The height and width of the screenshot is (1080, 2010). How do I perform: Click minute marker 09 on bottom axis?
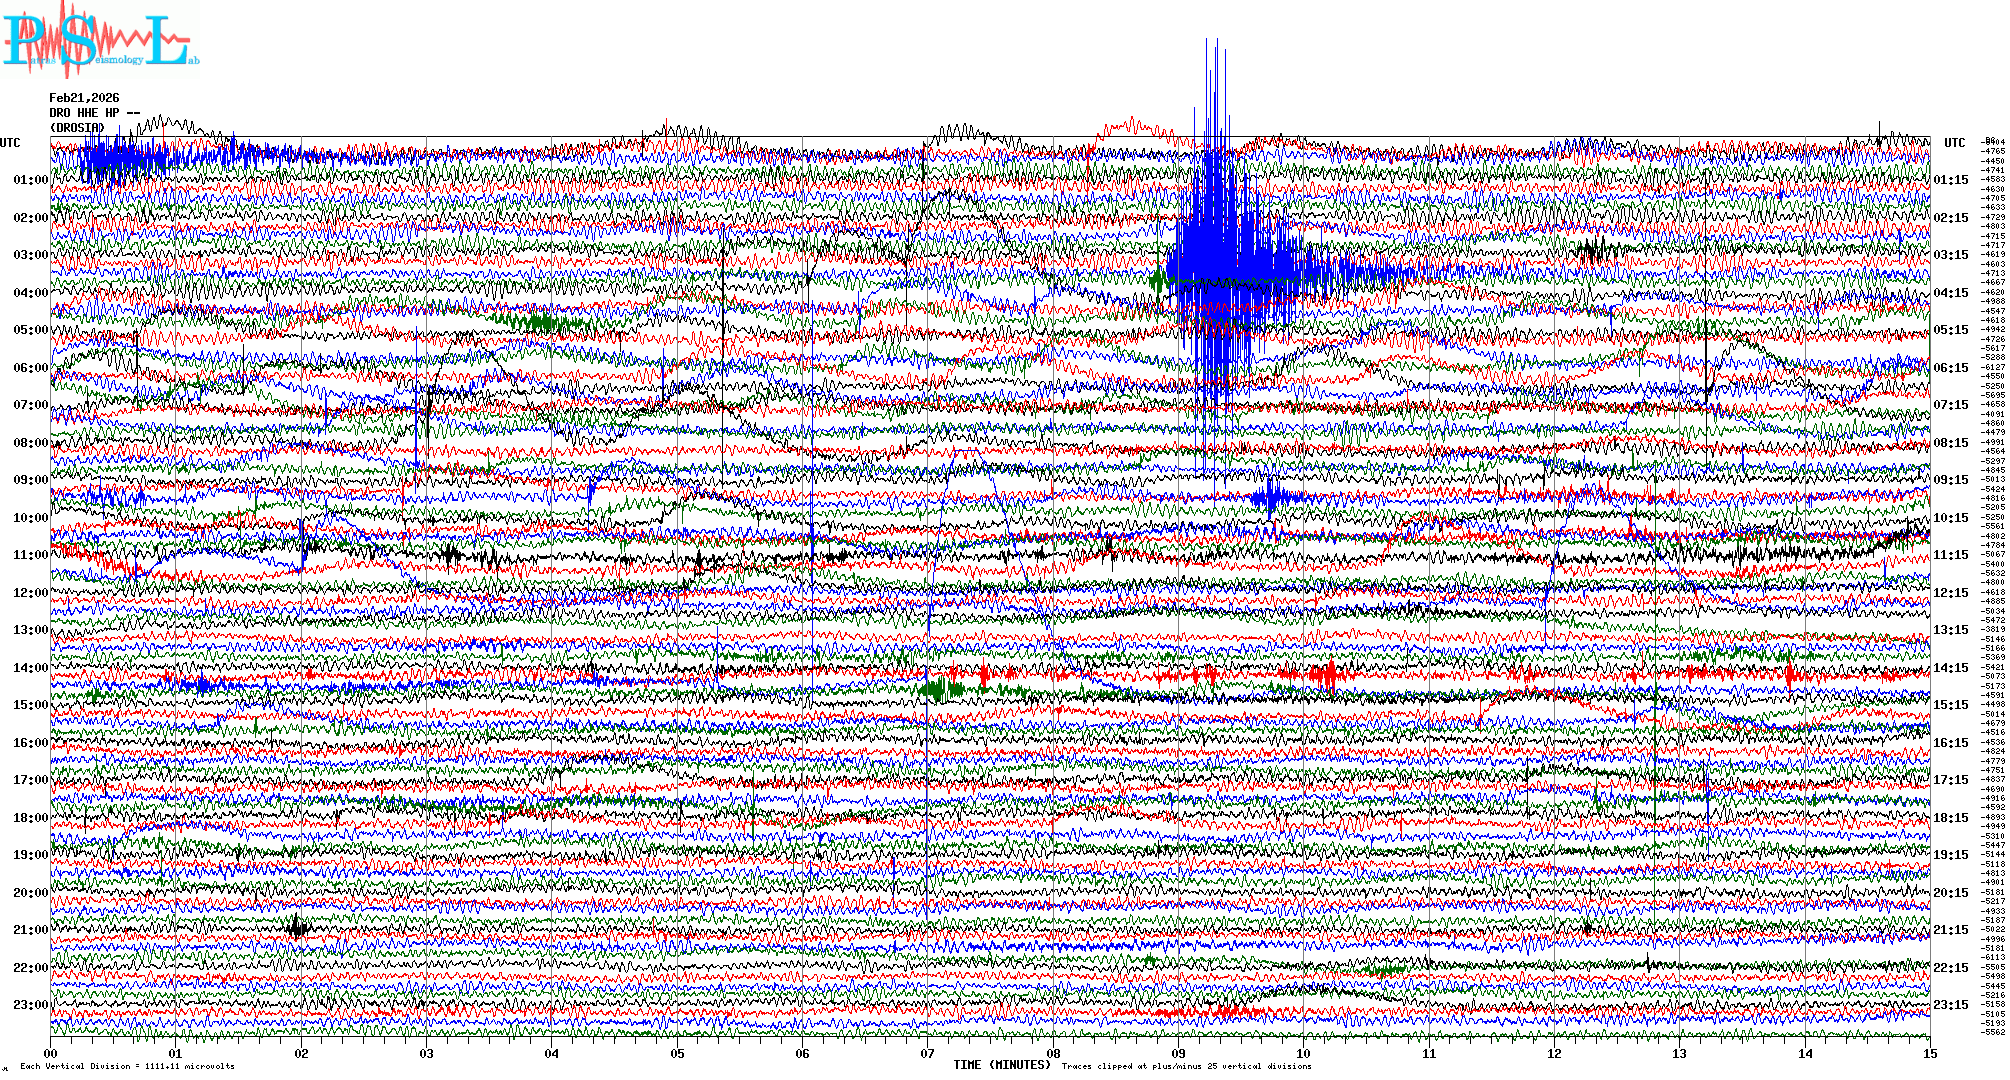(1178, 1053)
